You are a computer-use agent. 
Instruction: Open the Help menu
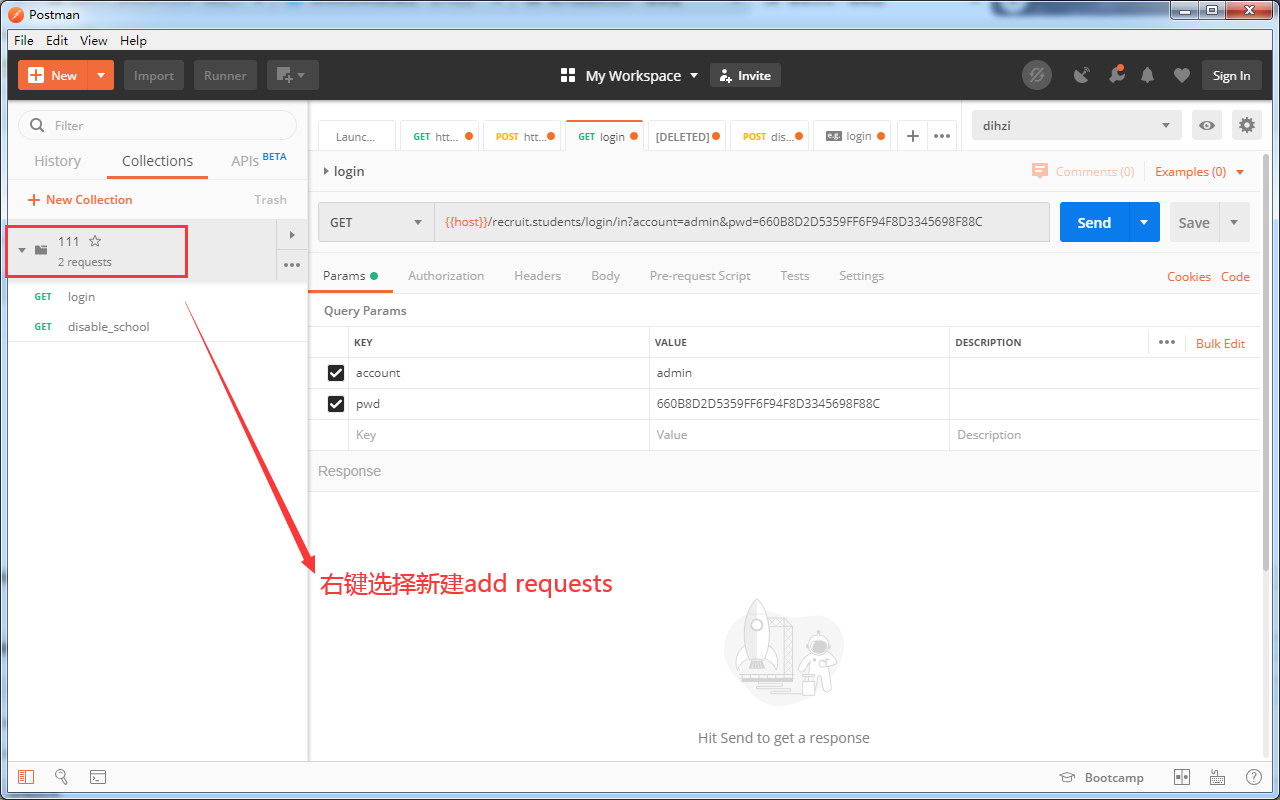133,40
